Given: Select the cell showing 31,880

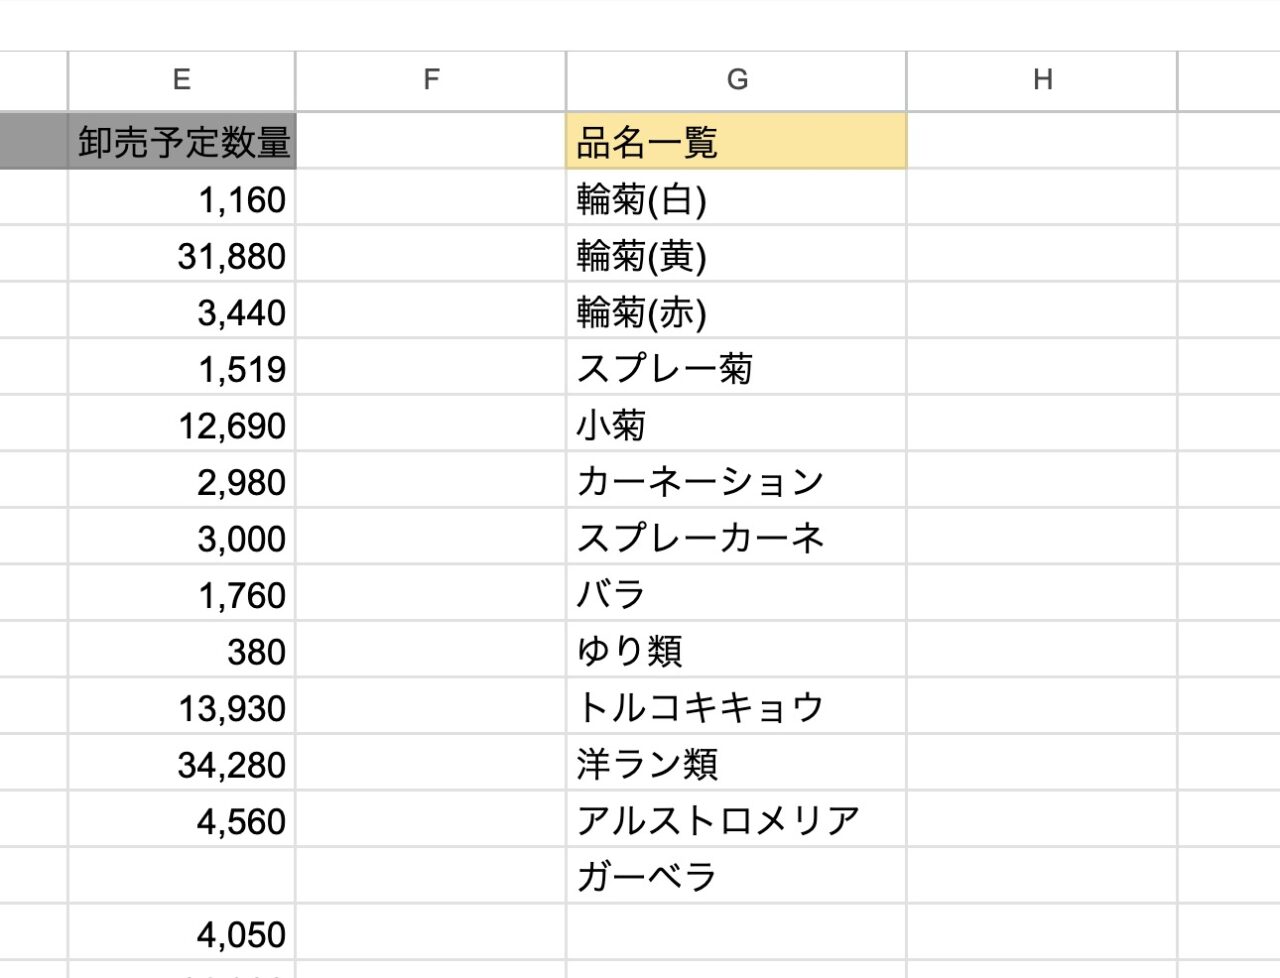Looking at the screenshot, I should [x=181, y=255].
